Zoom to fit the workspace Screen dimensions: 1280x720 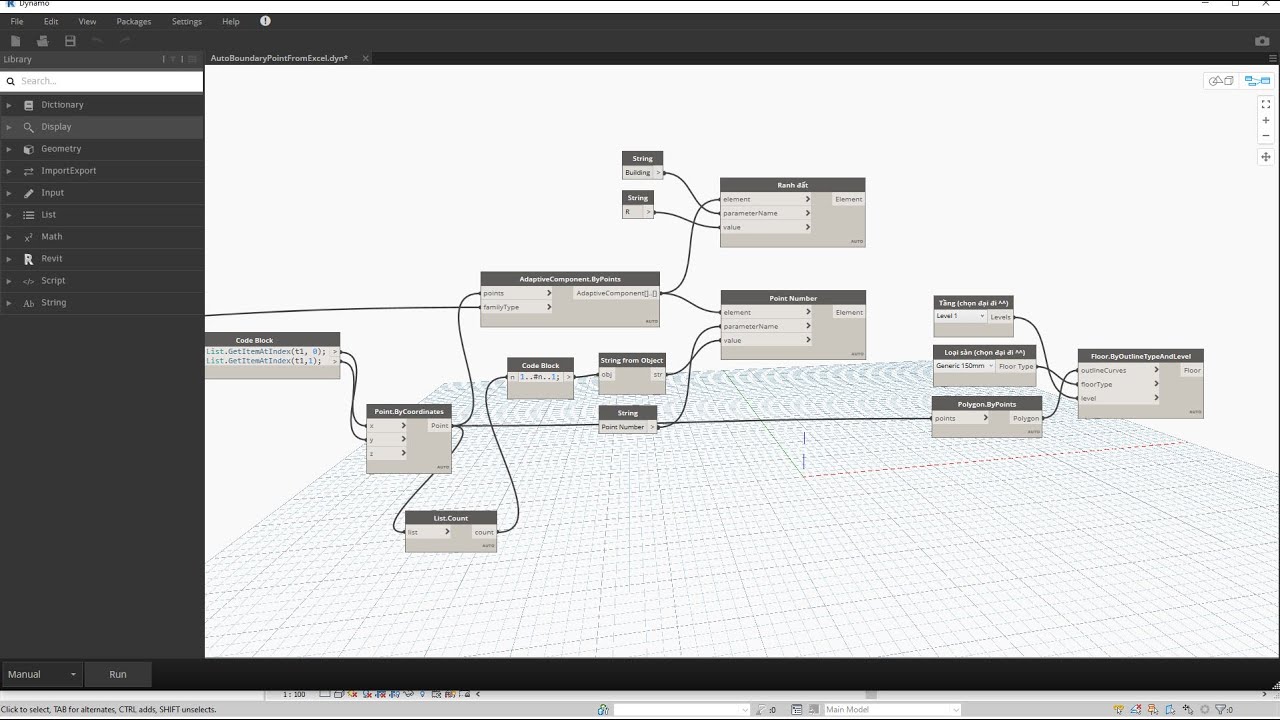[1265, 104]
